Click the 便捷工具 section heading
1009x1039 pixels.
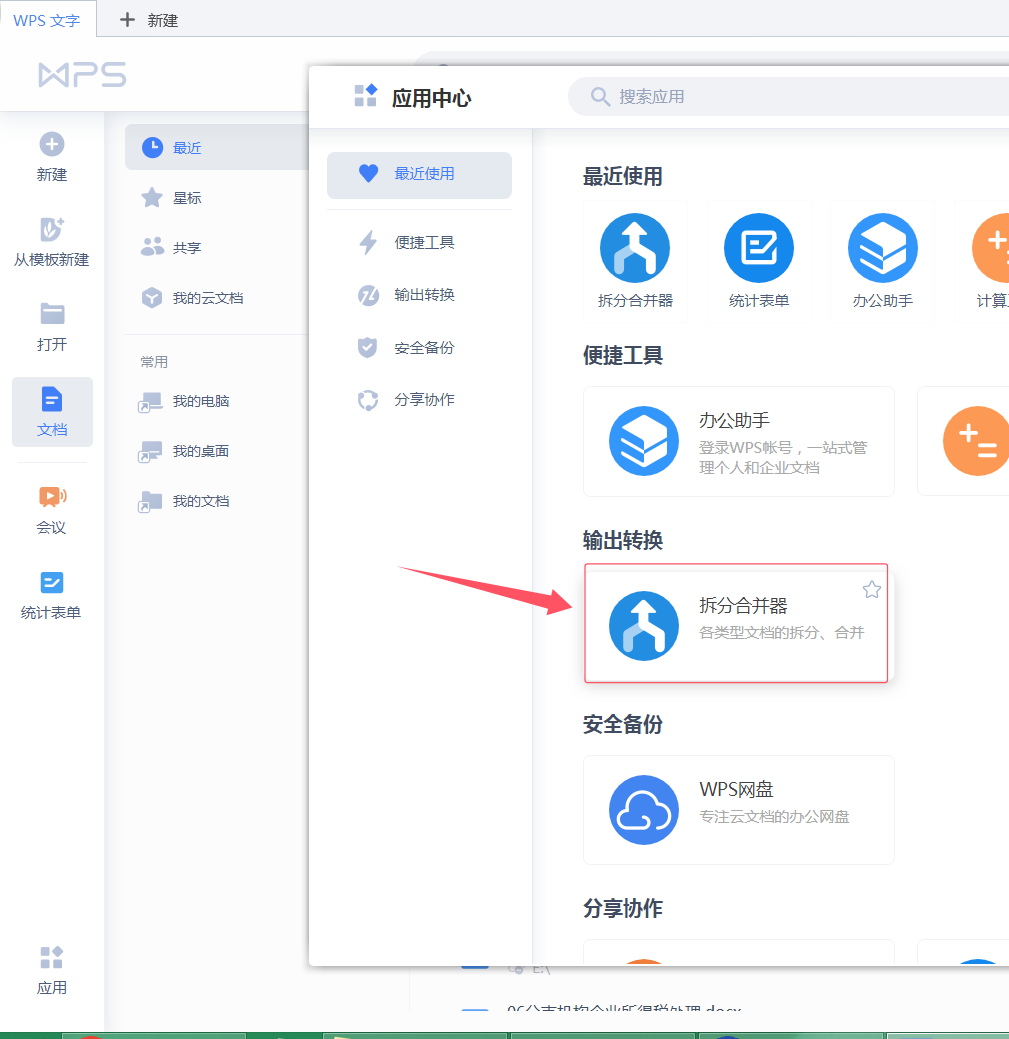click(x=623, y=356)
